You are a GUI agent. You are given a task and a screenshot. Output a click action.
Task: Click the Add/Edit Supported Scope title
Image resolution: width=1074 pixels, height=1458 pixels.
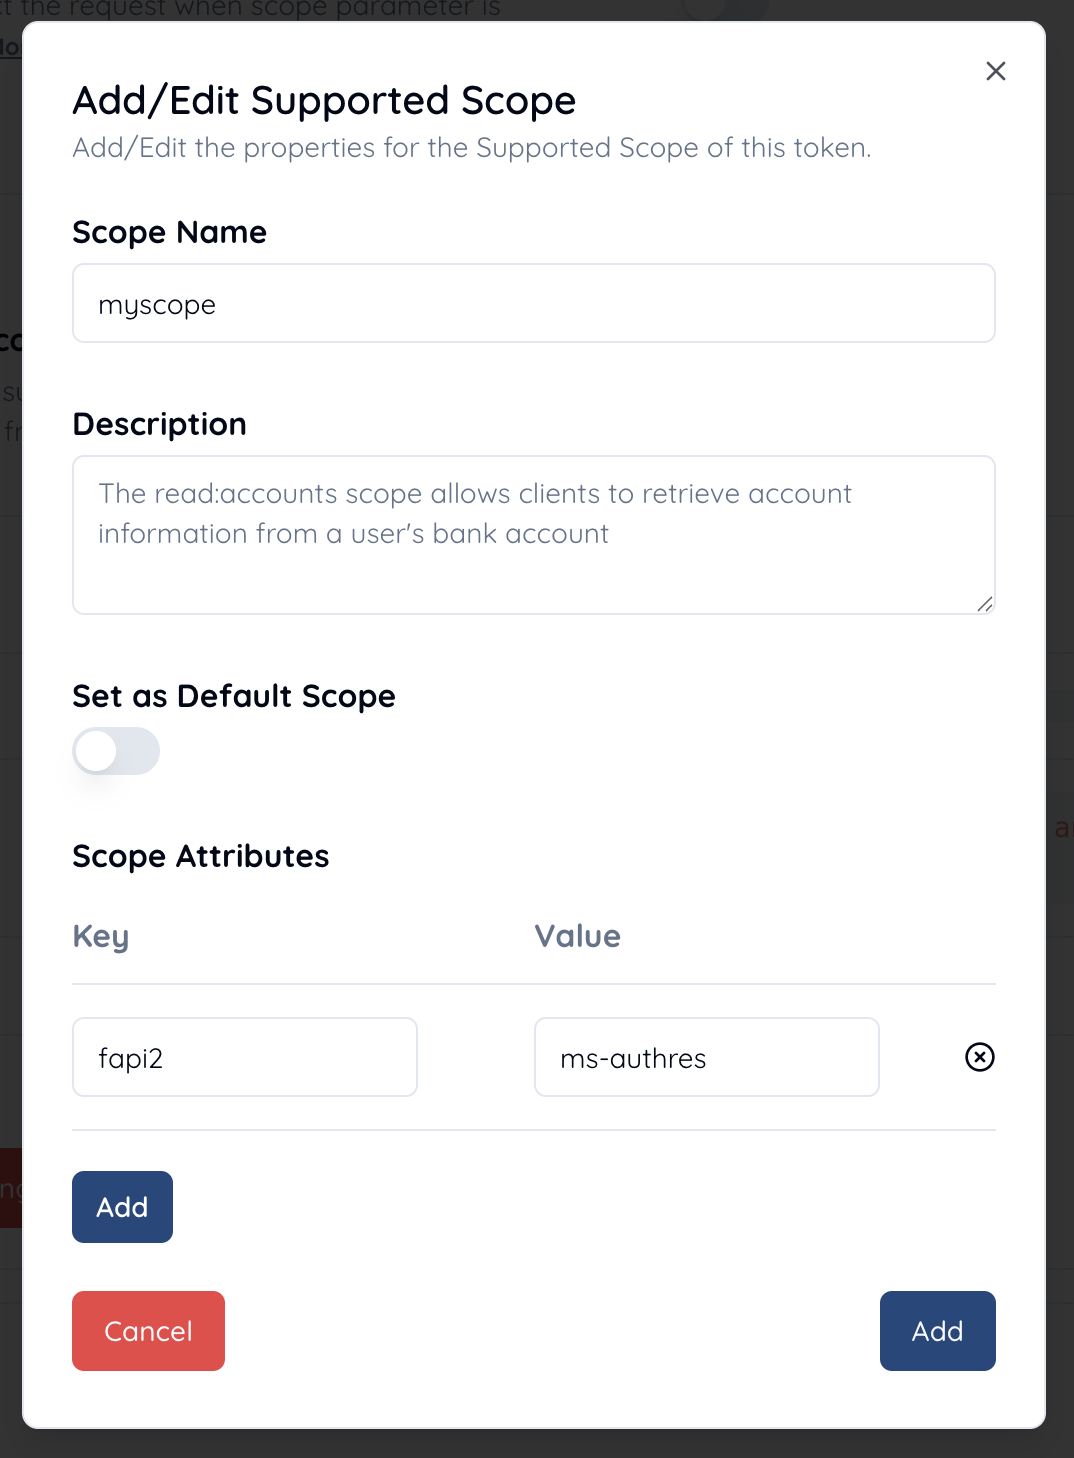324,101
